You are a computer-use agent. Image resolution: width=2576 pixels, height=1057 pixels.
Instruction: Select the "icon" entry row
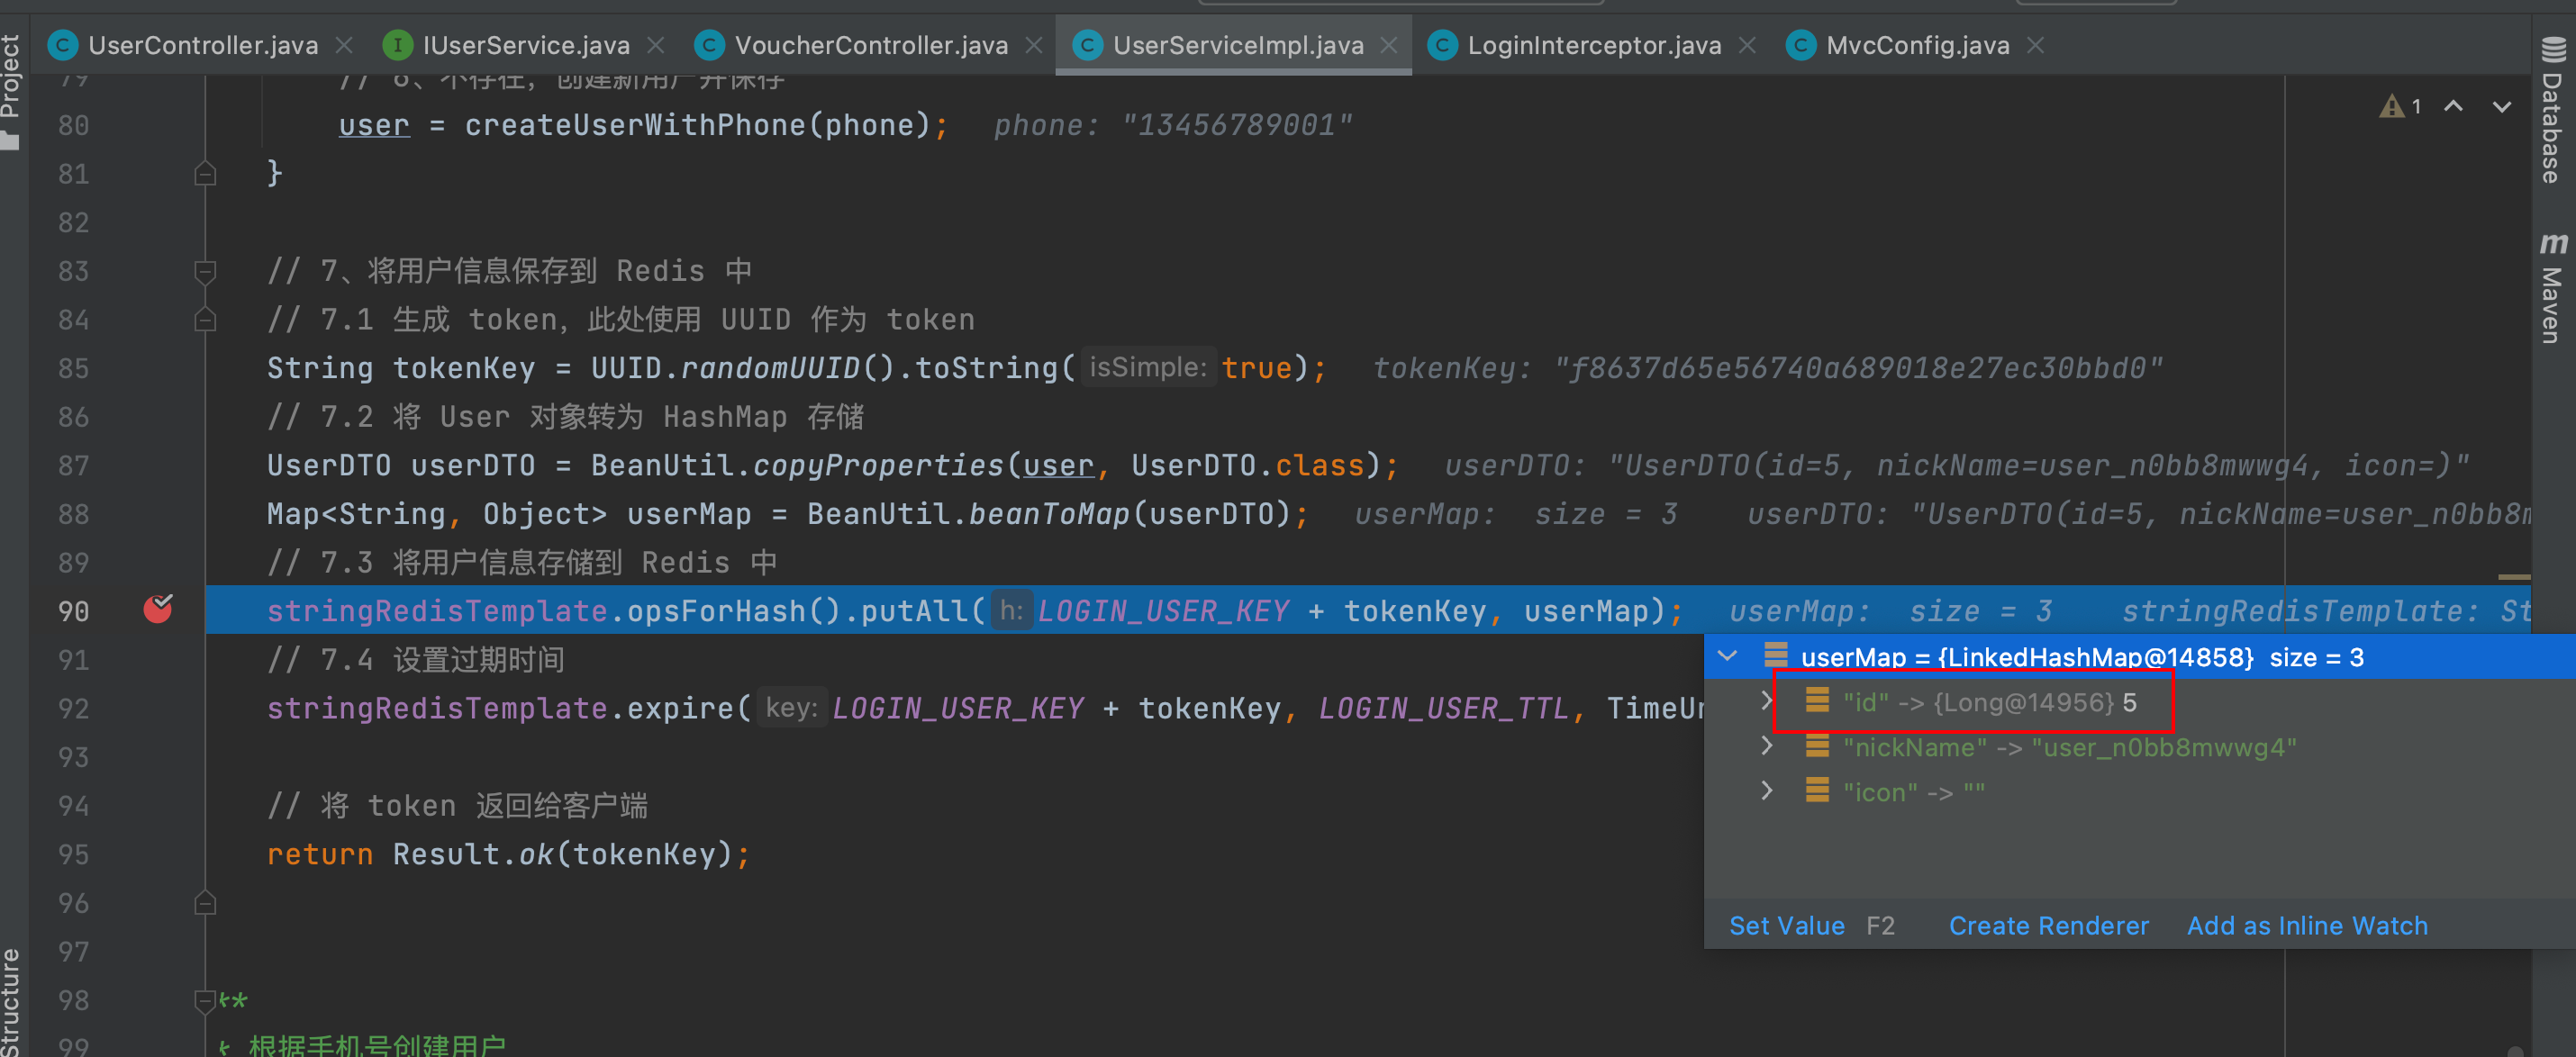[2140, 792]
